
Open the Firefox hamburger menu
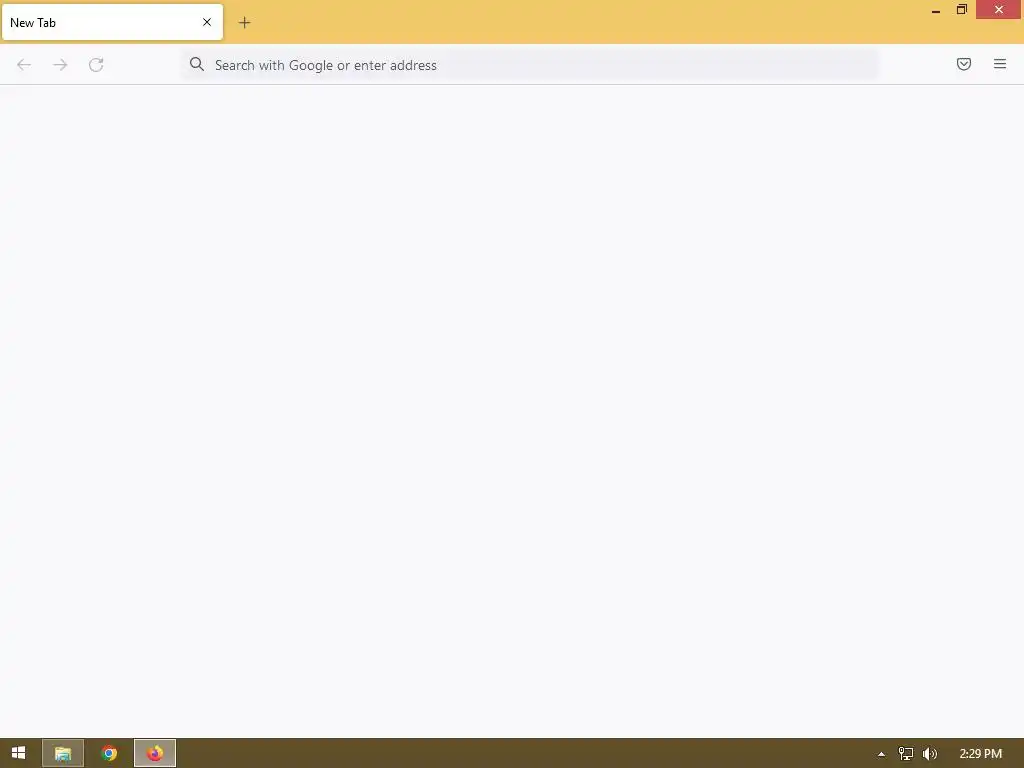pos(1000,64)
